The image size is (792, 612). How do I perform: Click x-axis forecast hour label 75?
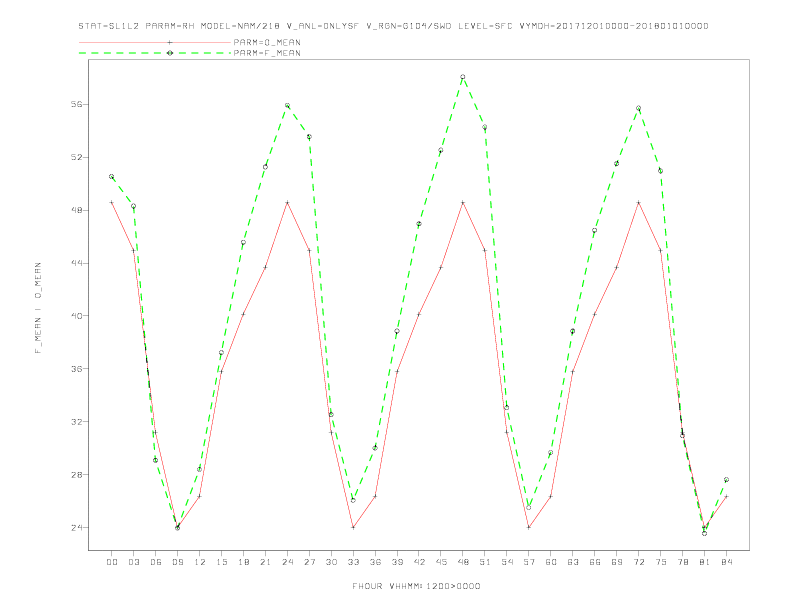click(x=661, y=562)
